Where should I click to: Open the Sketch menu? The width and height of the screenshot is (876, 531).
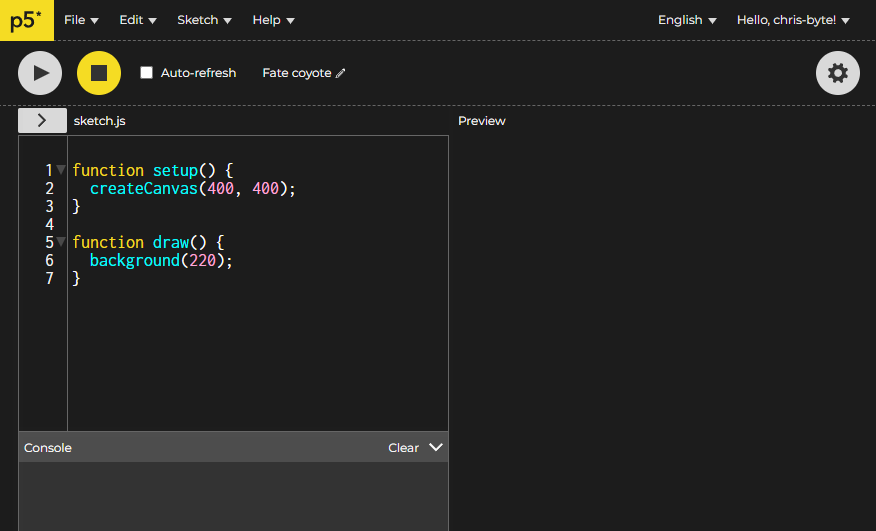point(204,20)
